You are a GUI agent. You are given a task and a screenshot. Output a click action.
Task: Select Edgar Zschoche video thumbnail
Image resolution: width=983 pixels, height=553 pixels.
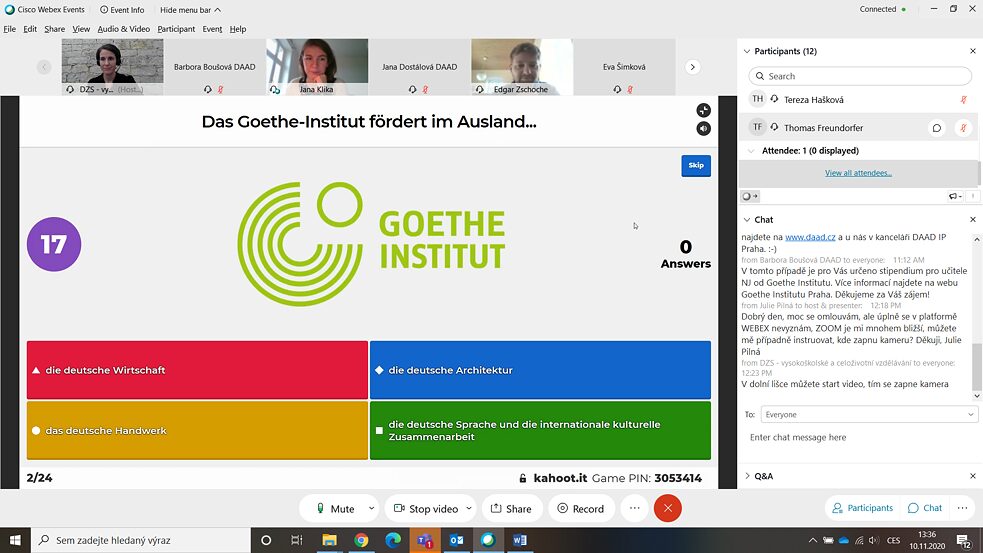522,66
